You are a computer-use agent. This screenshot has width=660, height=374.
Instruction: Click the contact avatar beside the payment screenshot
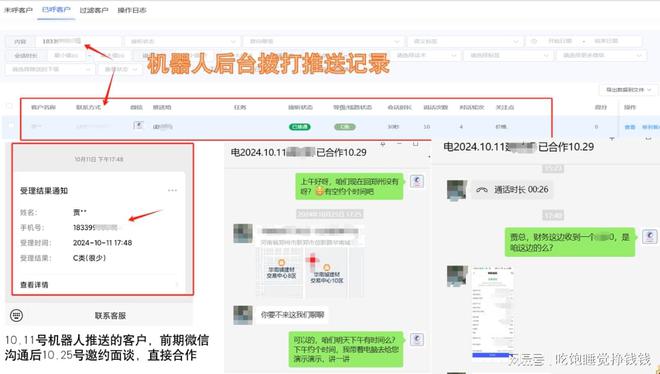click(457, 276)
